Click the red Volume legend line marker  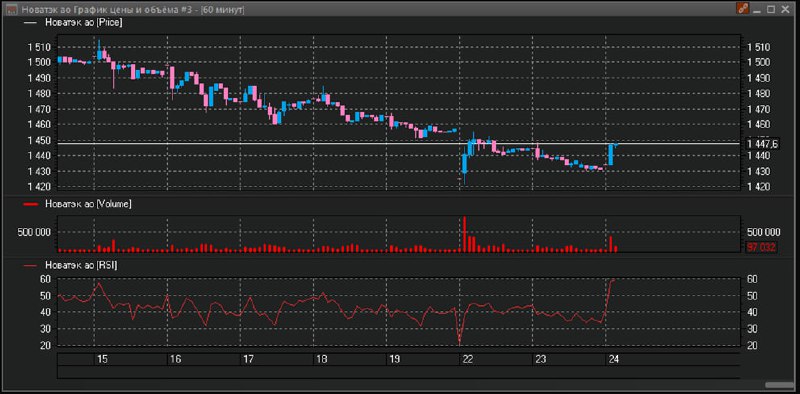31,204
